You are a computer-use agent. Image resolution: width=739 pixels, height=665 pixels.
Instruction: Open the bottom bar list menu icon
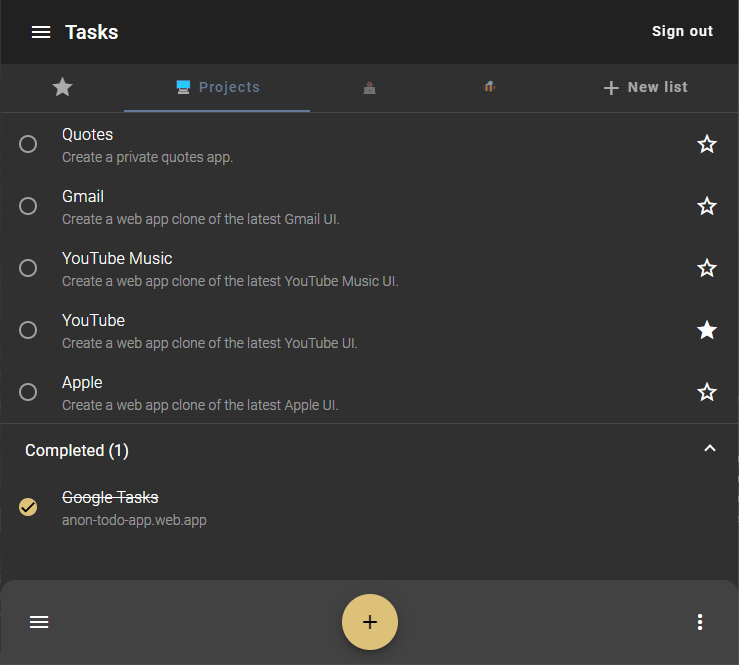(x=39, y=622)
